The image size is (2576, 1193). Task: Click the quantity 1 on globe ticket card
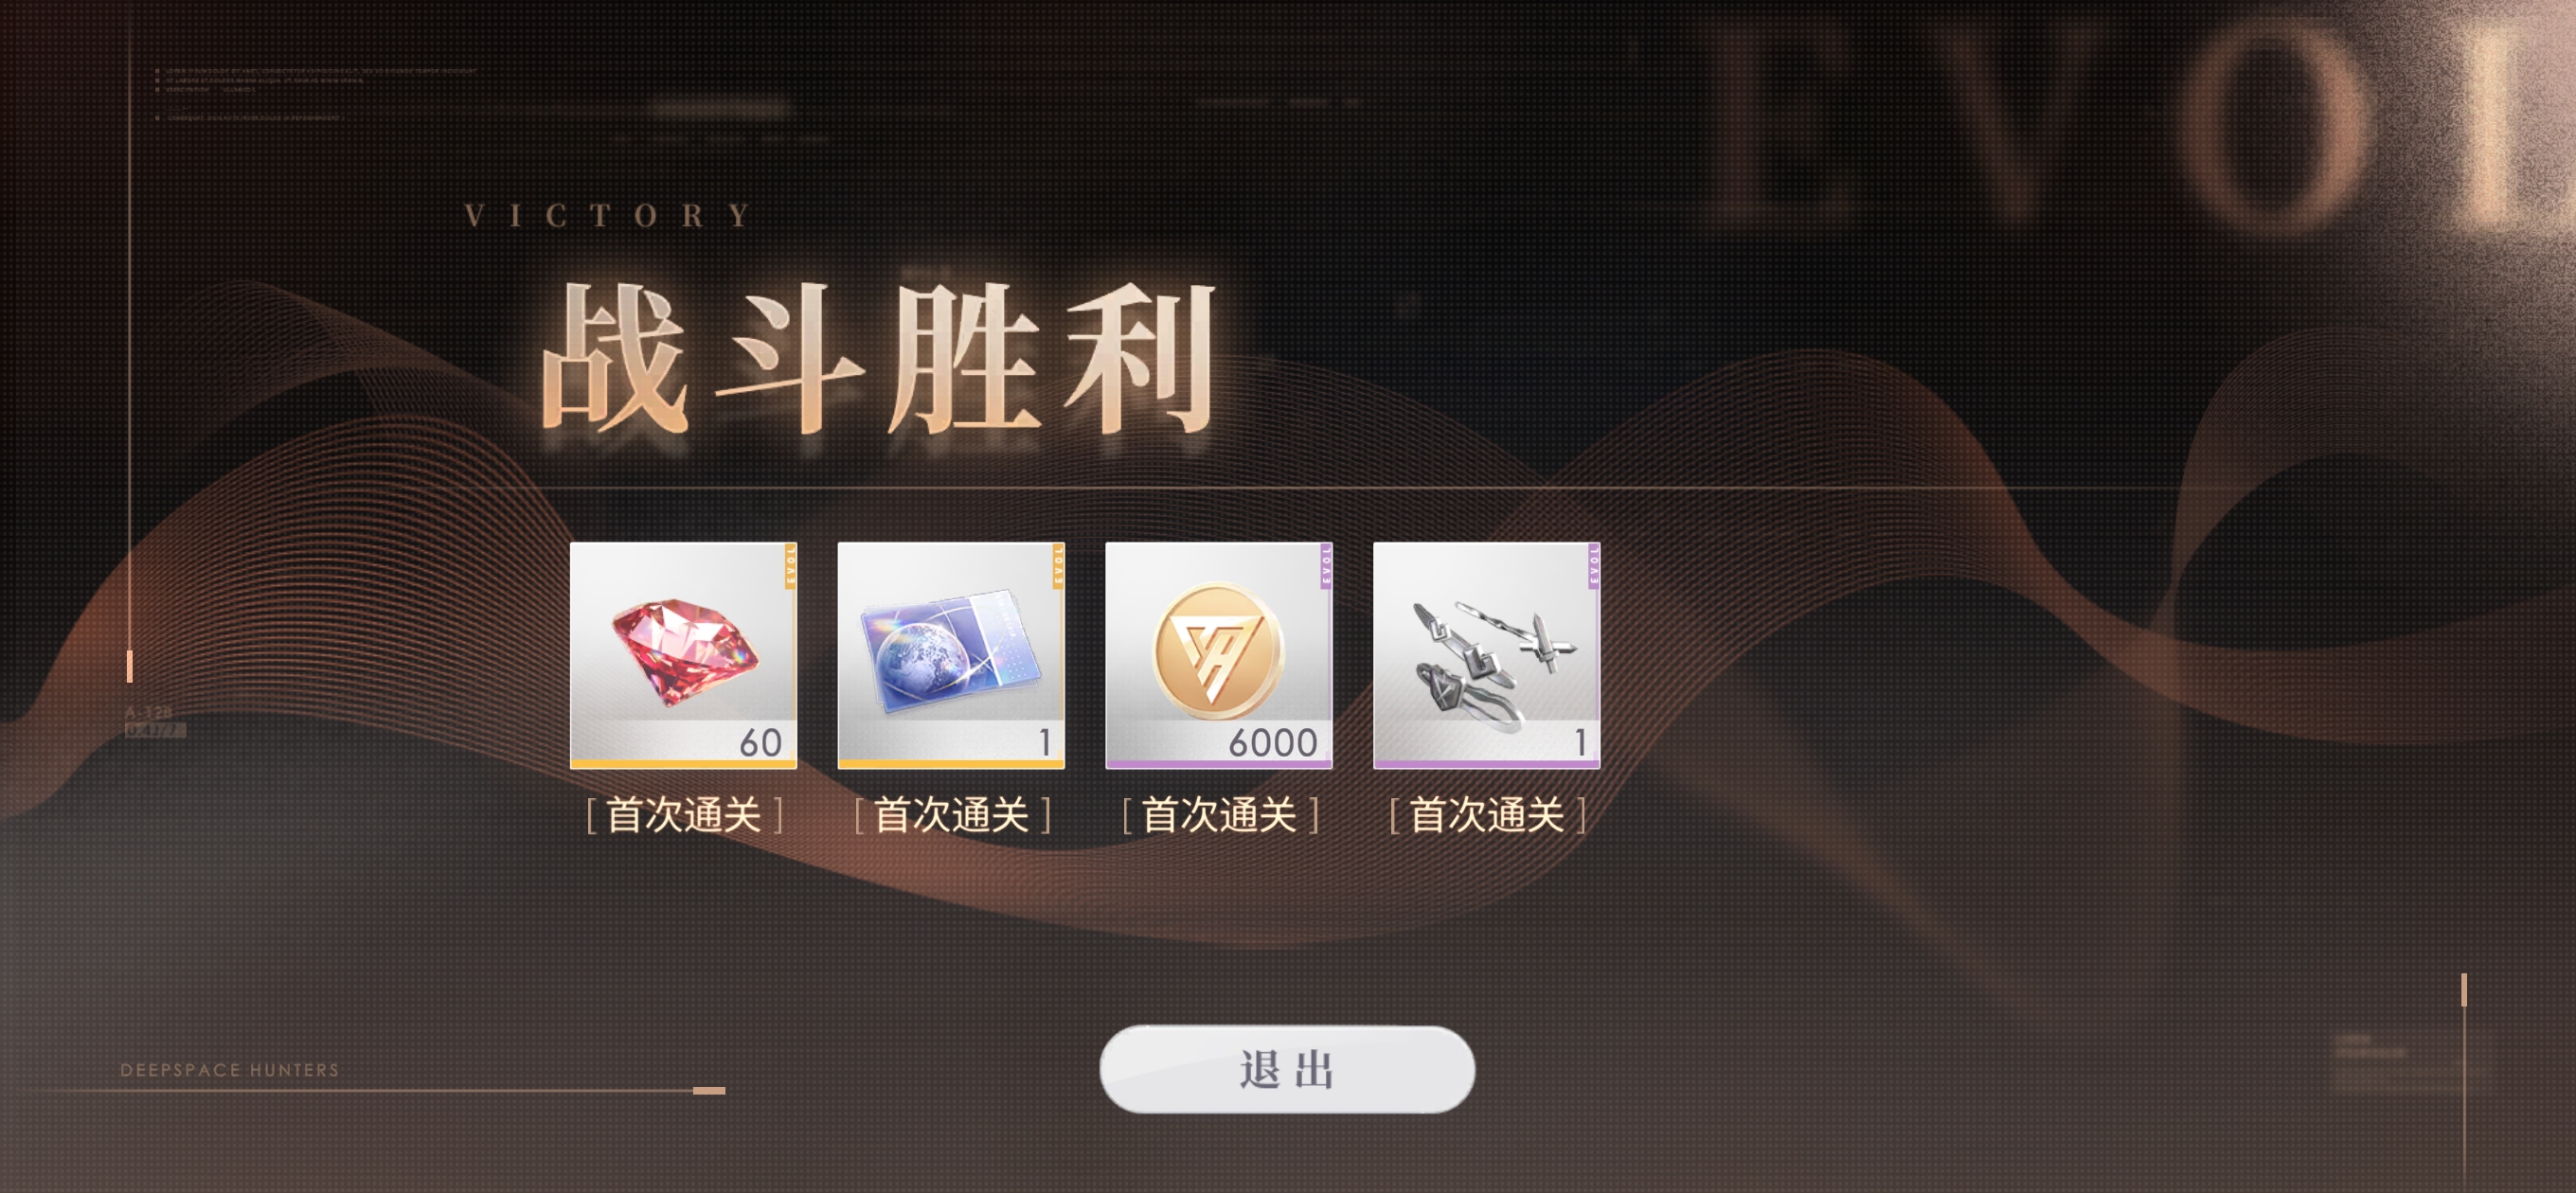[1045, 742]
